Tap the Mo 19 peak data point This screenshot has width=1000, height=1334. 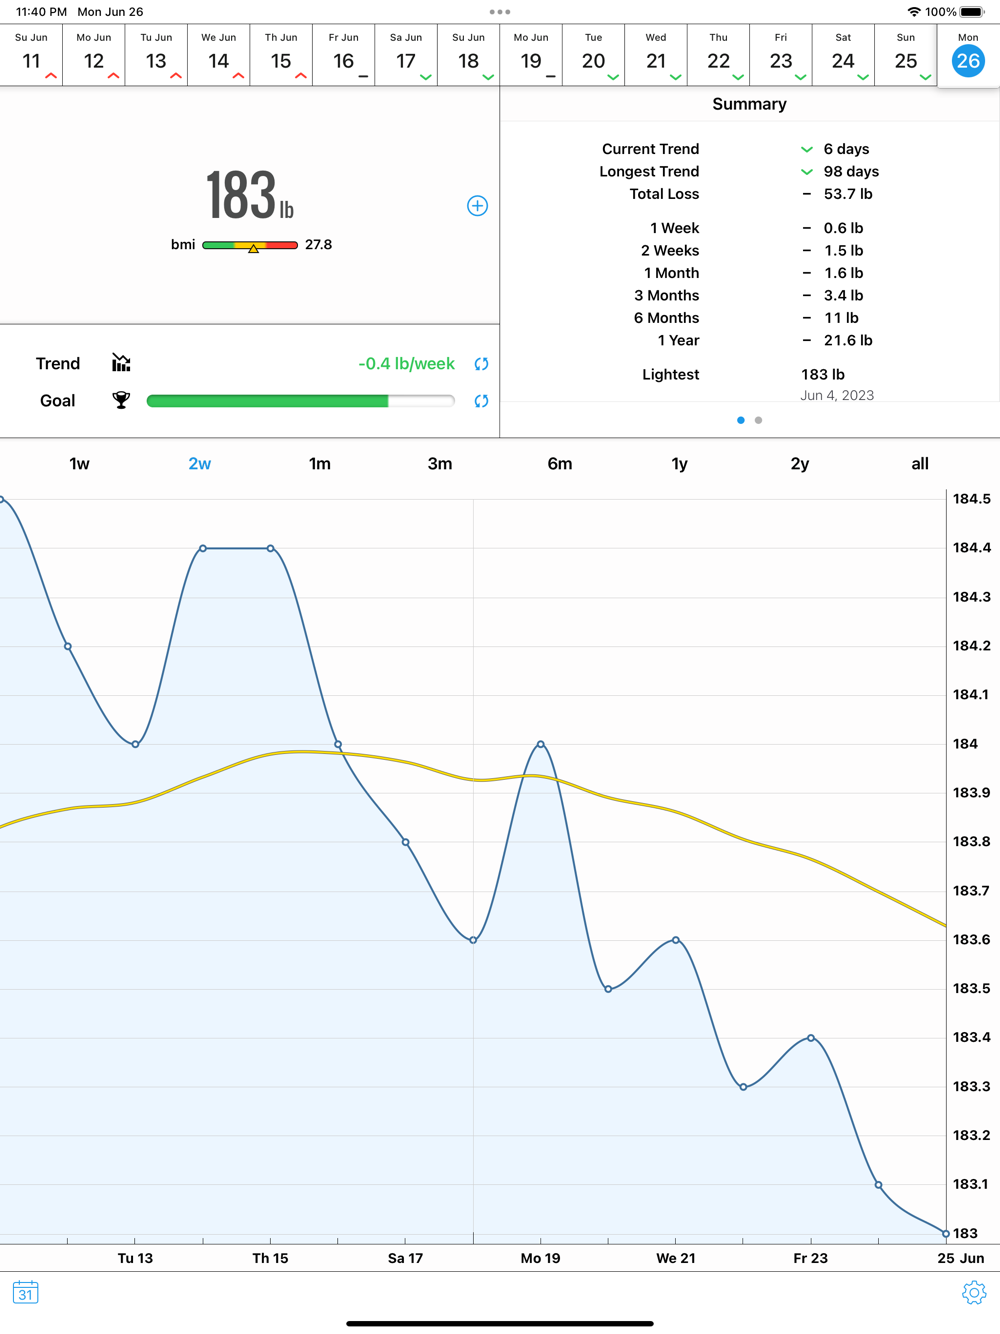[x=541, y=744]
